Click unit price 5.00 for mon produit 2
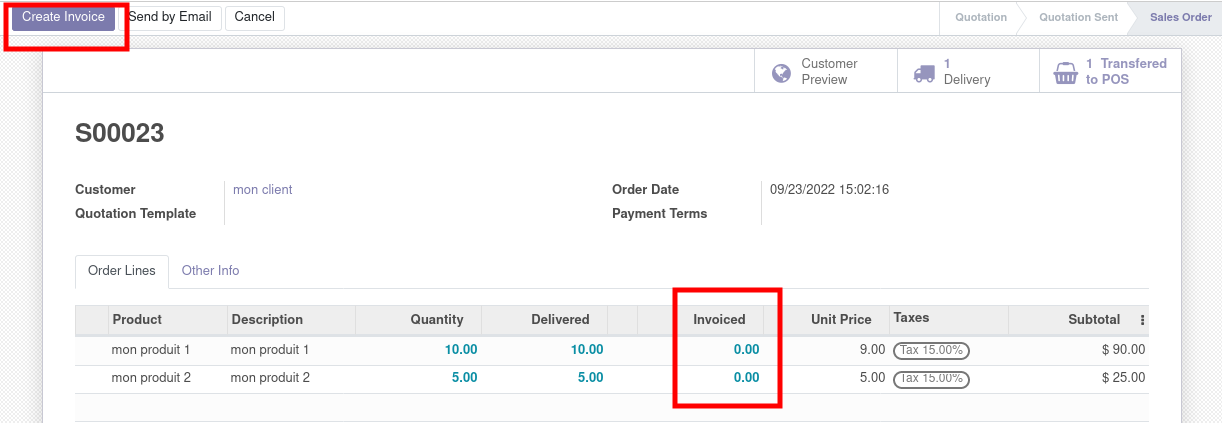The height and width of the screenshot is (423, 1222). pyautogui.click(x=872, y=378)
